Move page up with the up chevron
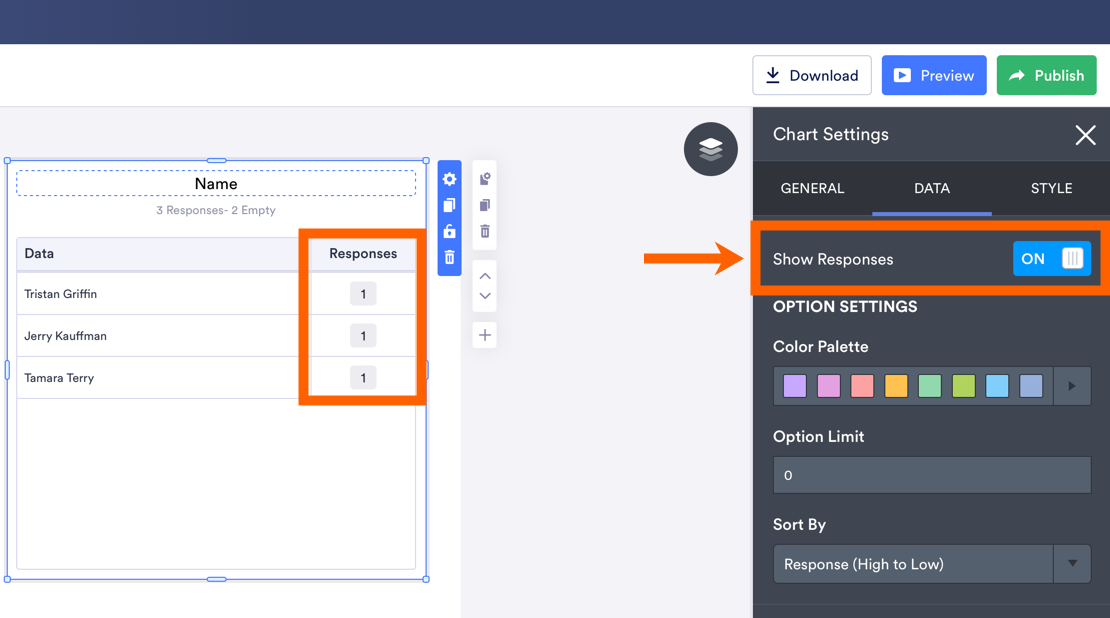The image size is (1110, 618). tap(485, 276)
